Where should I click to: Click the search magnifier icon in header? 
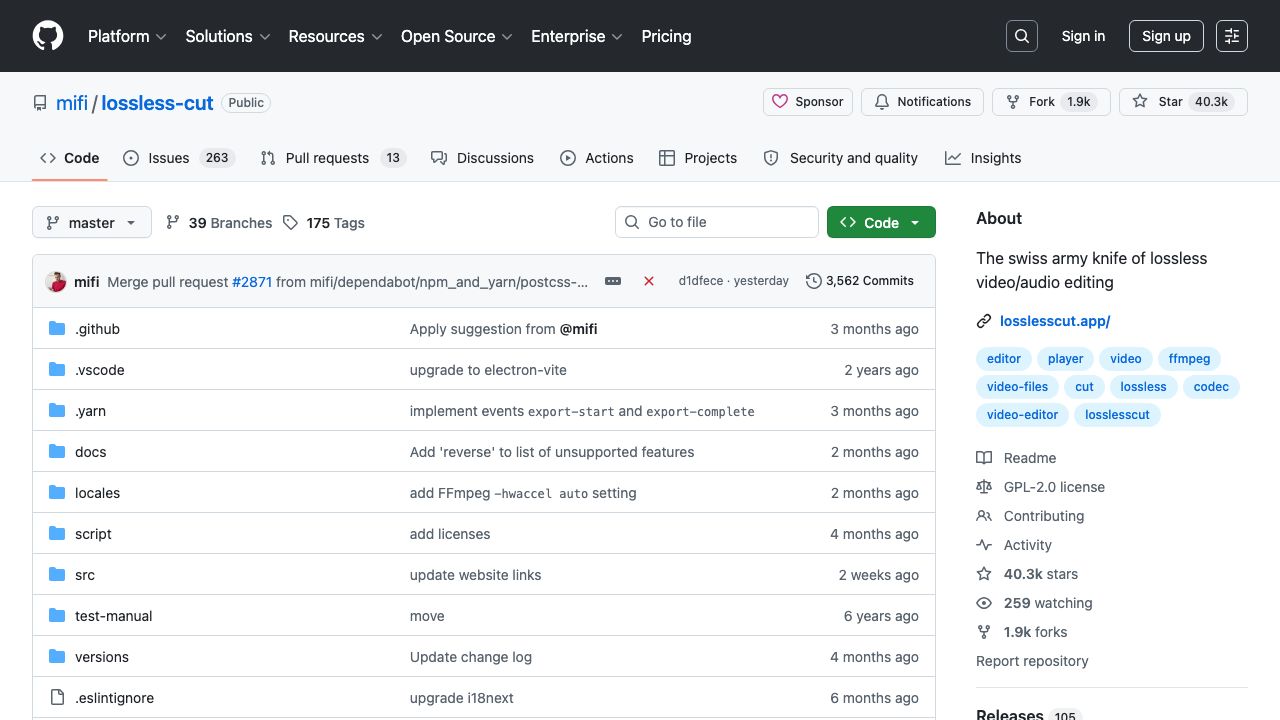point(1022,36)
